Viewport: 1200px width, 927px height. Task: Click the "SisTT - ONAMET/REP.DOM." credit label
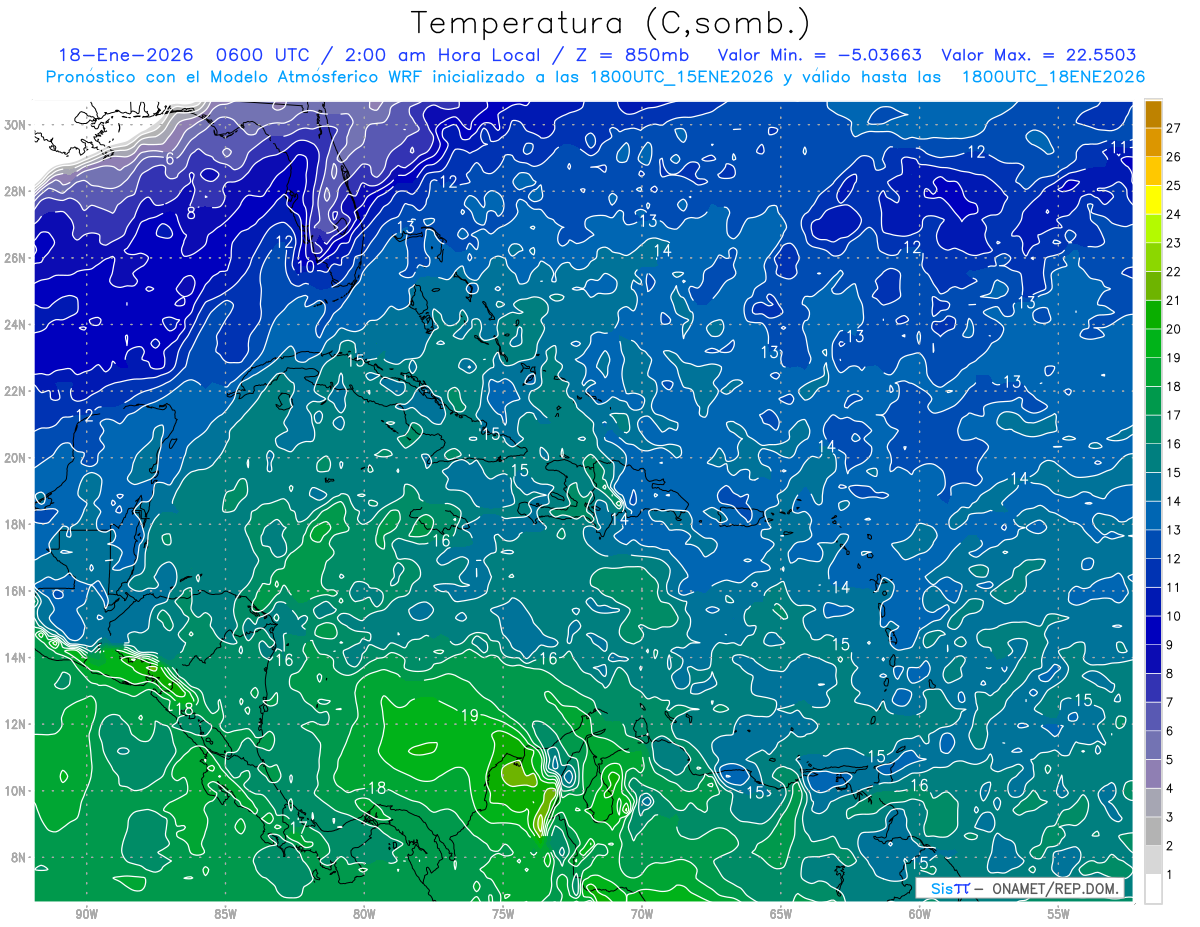(1020, 888)
